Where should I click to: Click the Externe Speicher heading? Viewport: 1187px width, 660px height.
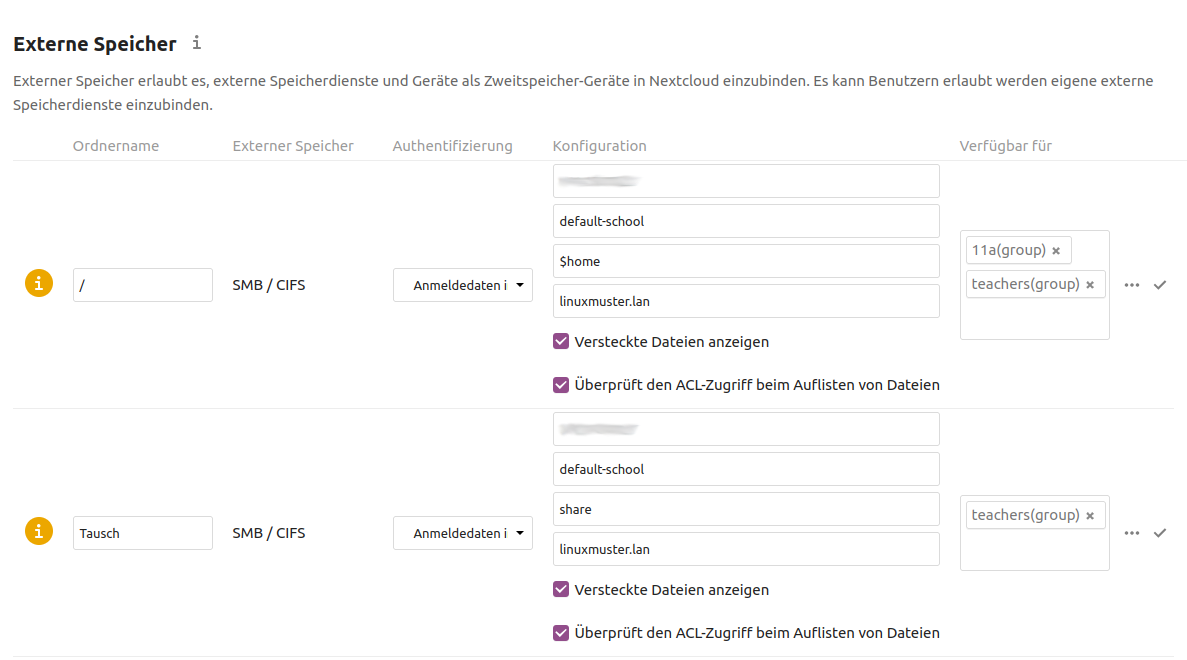click(95, 44)
